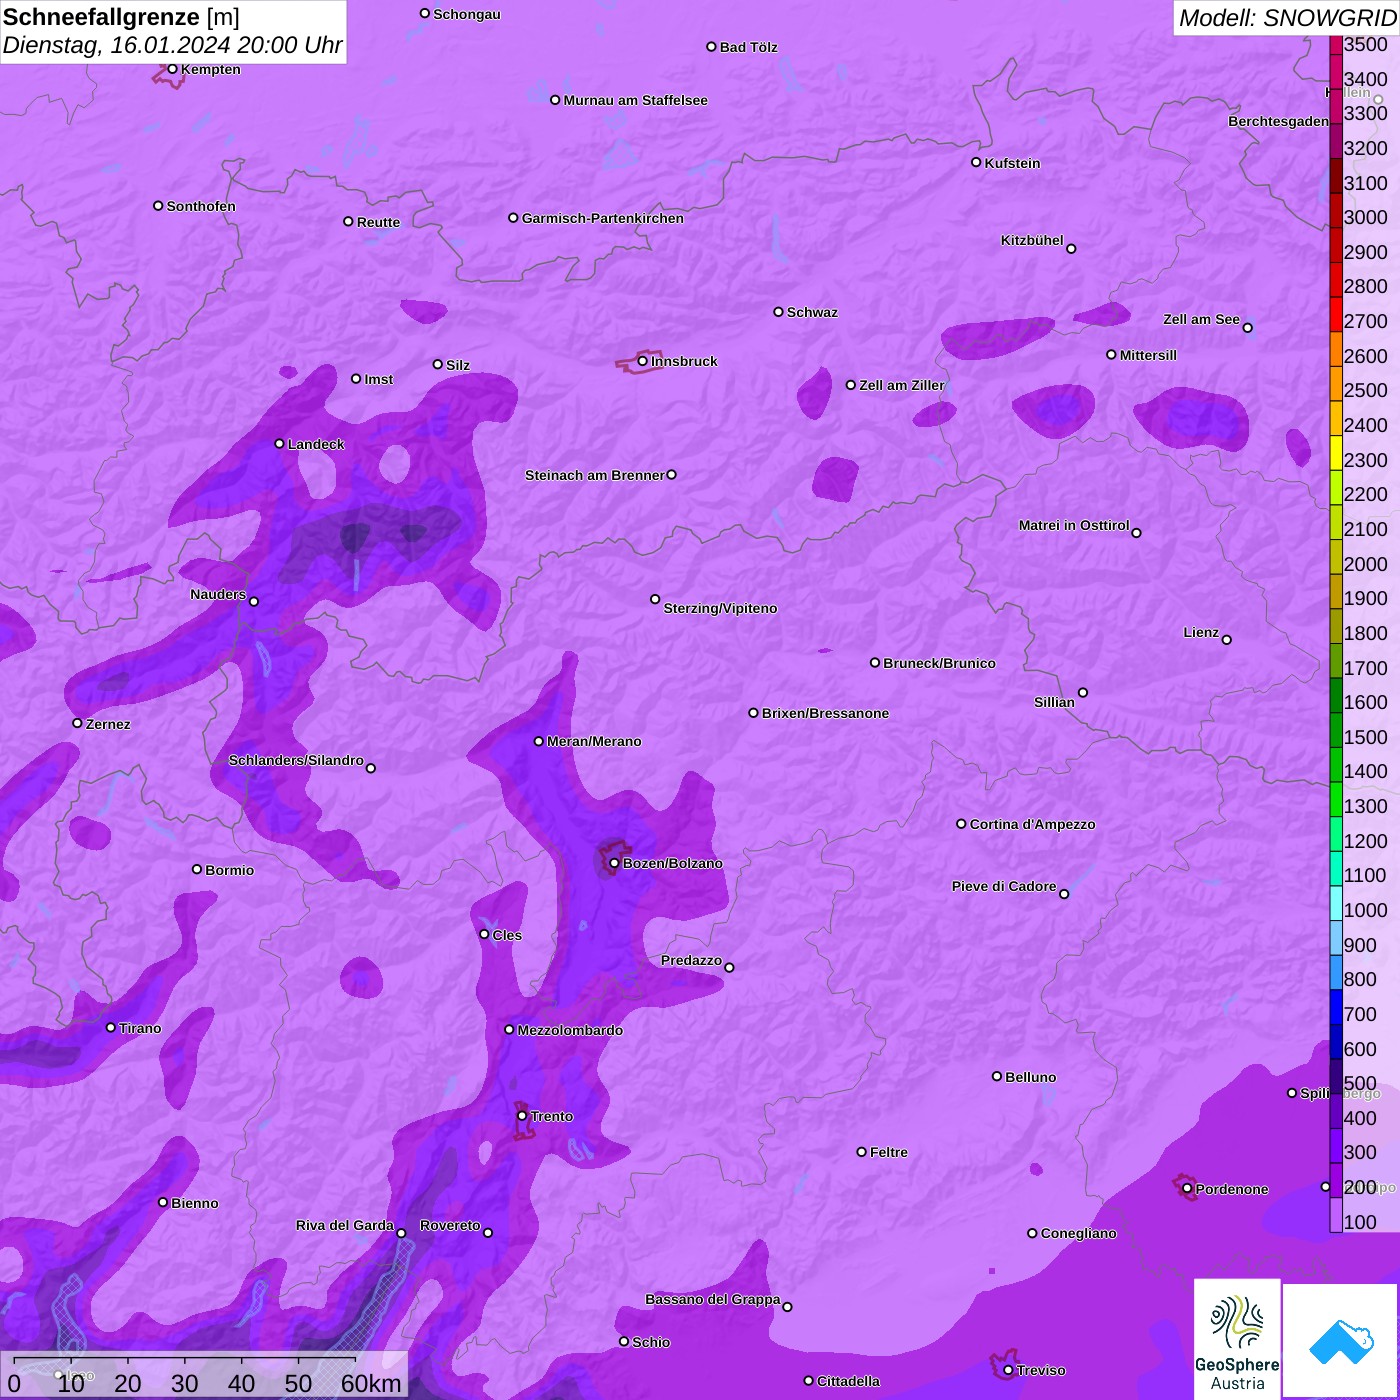Click the 100 m legend swatch
This screenshot has width=1400, height=1400.
click(x=1336, y=1214)
